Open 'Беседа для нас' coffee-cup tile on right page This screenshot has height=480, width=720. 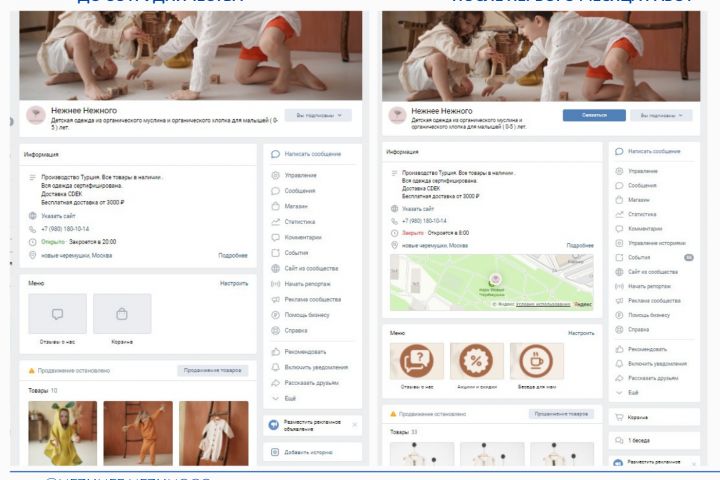click(536, 361)
